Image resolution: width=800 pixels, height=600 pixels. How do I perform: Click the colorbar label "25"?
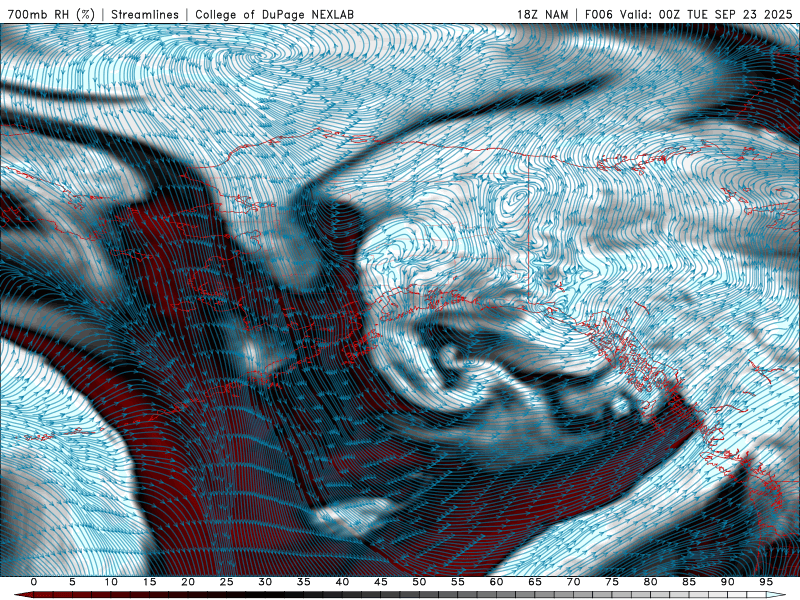coord(227,582)
